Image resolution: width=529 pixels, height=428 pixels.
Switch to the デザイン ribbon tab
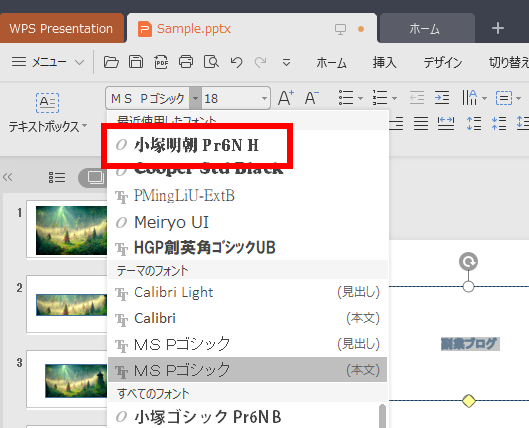tap(443, 63)
